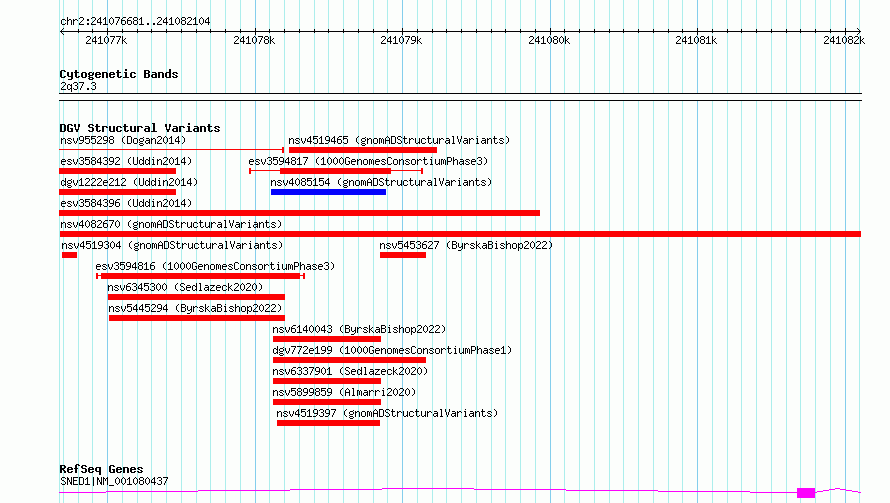The height and width of the screenshot is (503, 890).
Task: Click the nsv5899859 (Almarri2020) label
Action: coord(344,392)
